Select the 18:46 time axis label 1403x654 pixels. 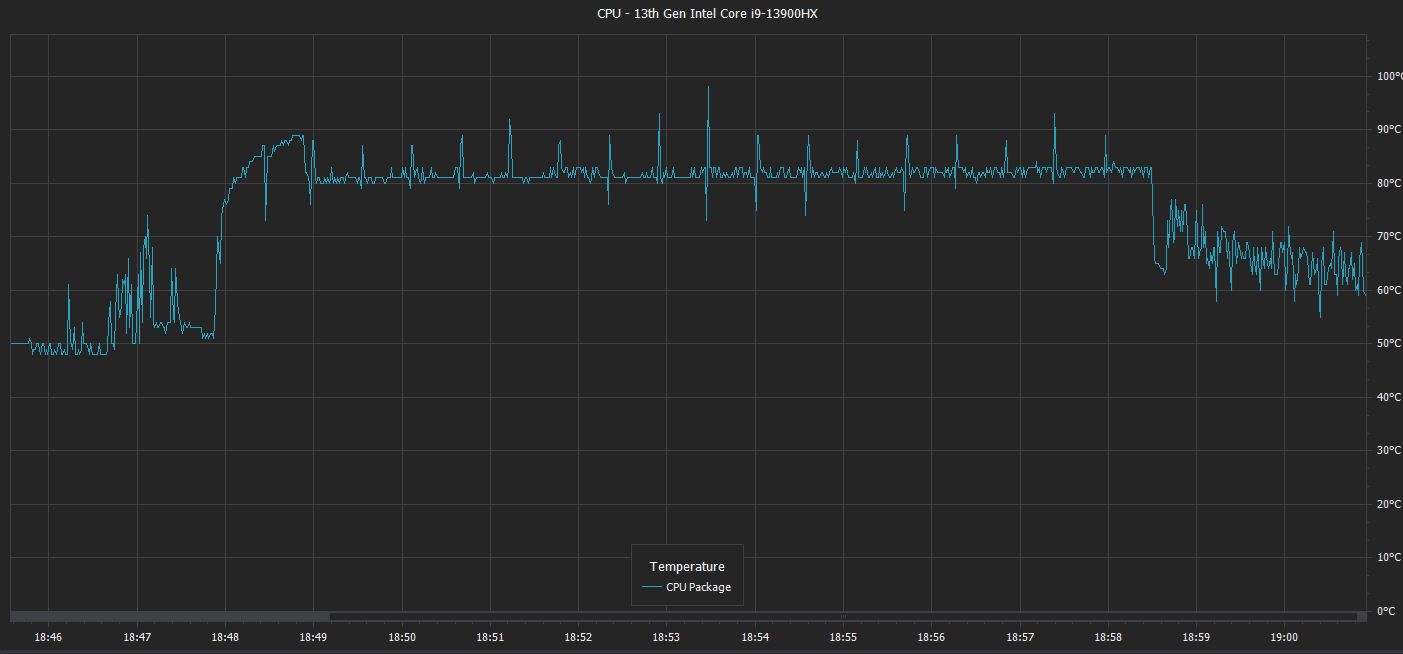[48, 637]
